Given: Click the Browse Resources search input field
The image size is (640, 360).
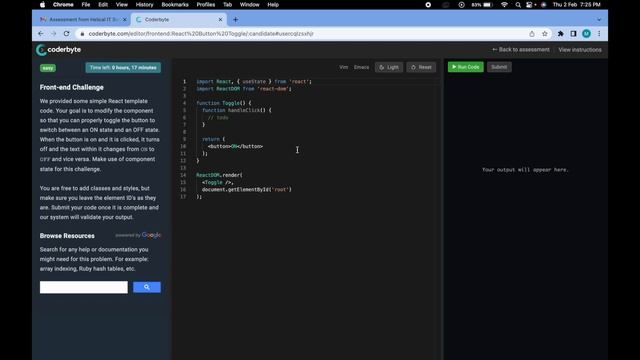Looking at the screenshot, I should coord(84,287).
